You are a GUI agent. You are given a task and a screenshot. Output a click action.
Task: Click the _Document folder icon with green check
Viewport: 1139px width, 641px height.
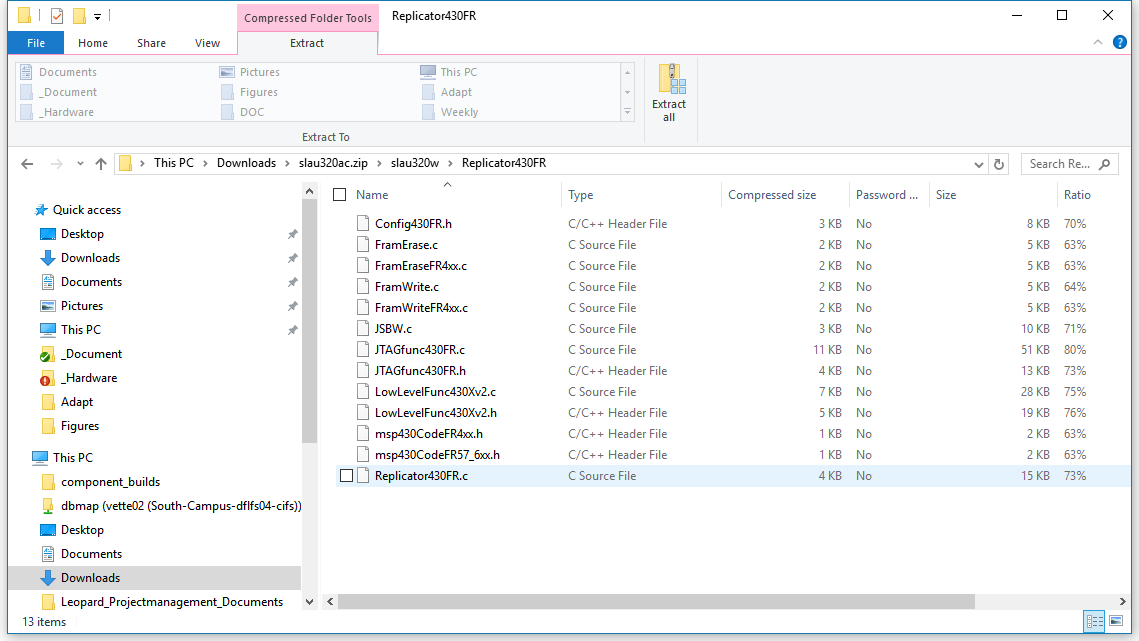tap(47, 355)
